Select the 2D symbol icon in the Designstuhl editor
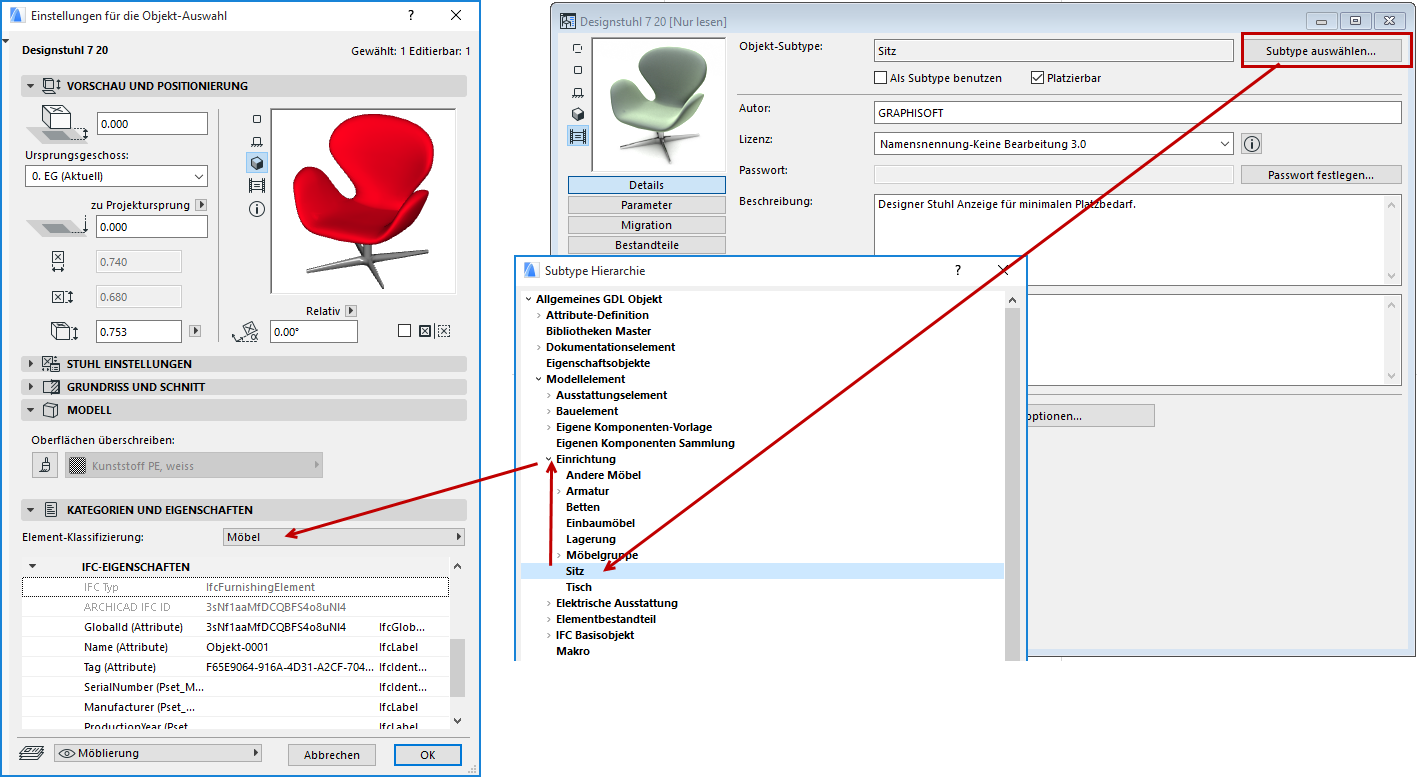The height and width of the screenshot is (781, 1425). [578, 70]
